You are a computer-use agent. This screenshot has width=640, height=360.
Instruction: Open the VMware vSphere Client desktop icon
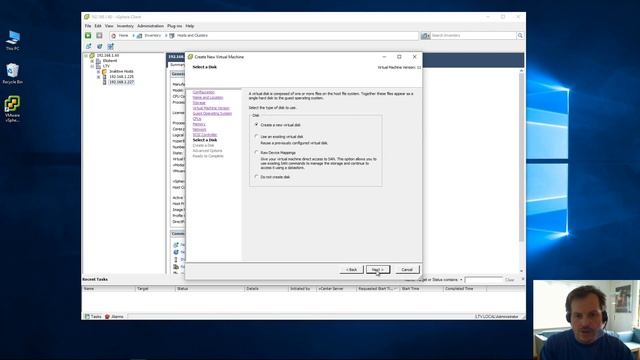point(13,109)
